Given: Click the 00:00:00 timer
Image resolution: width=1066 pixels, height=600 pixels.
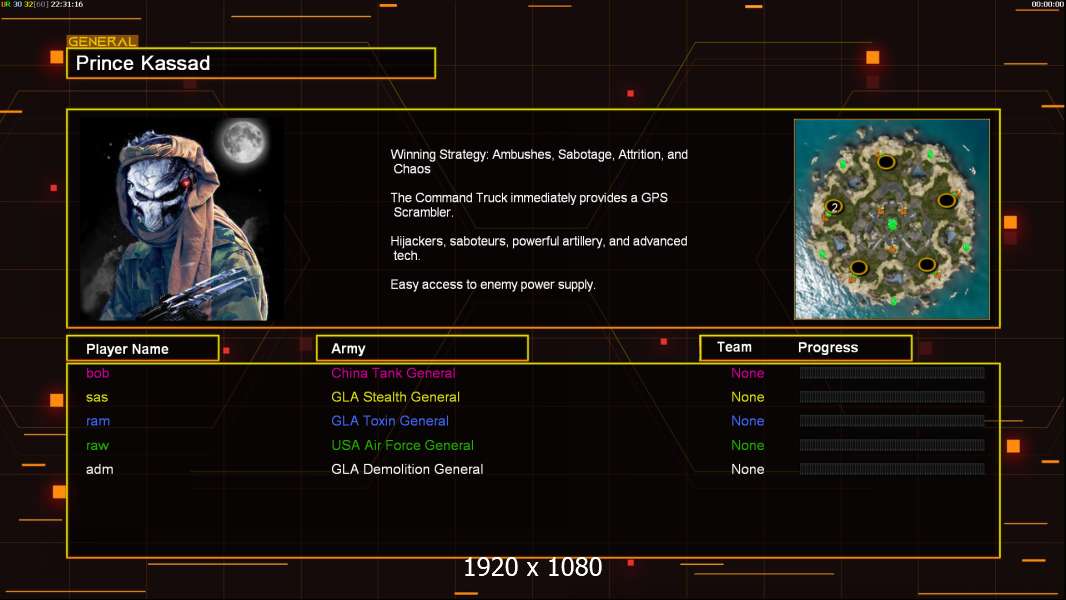Looking at the screenshot, I should pos(1047,4).
